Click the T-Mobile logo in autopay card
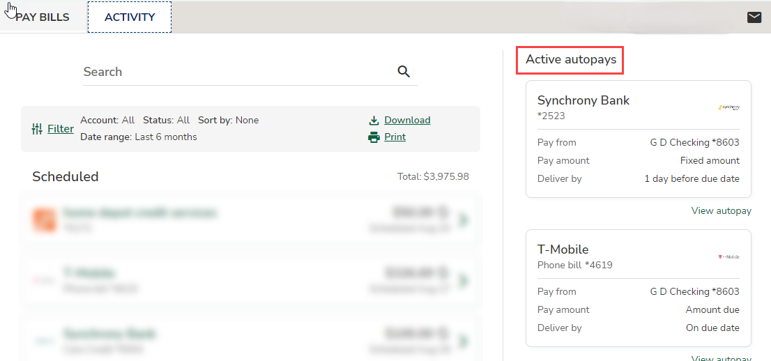Screen dimensions: 771x361 (x=729, y=257)
